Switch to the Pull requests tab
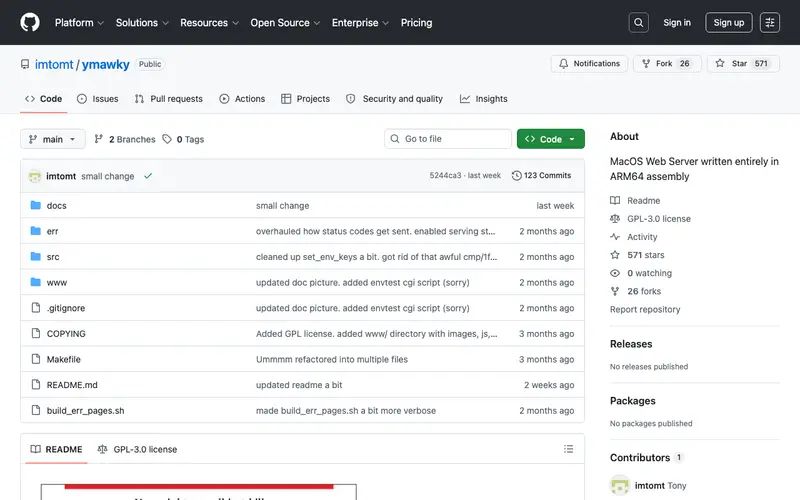 (x=168, y=99)
